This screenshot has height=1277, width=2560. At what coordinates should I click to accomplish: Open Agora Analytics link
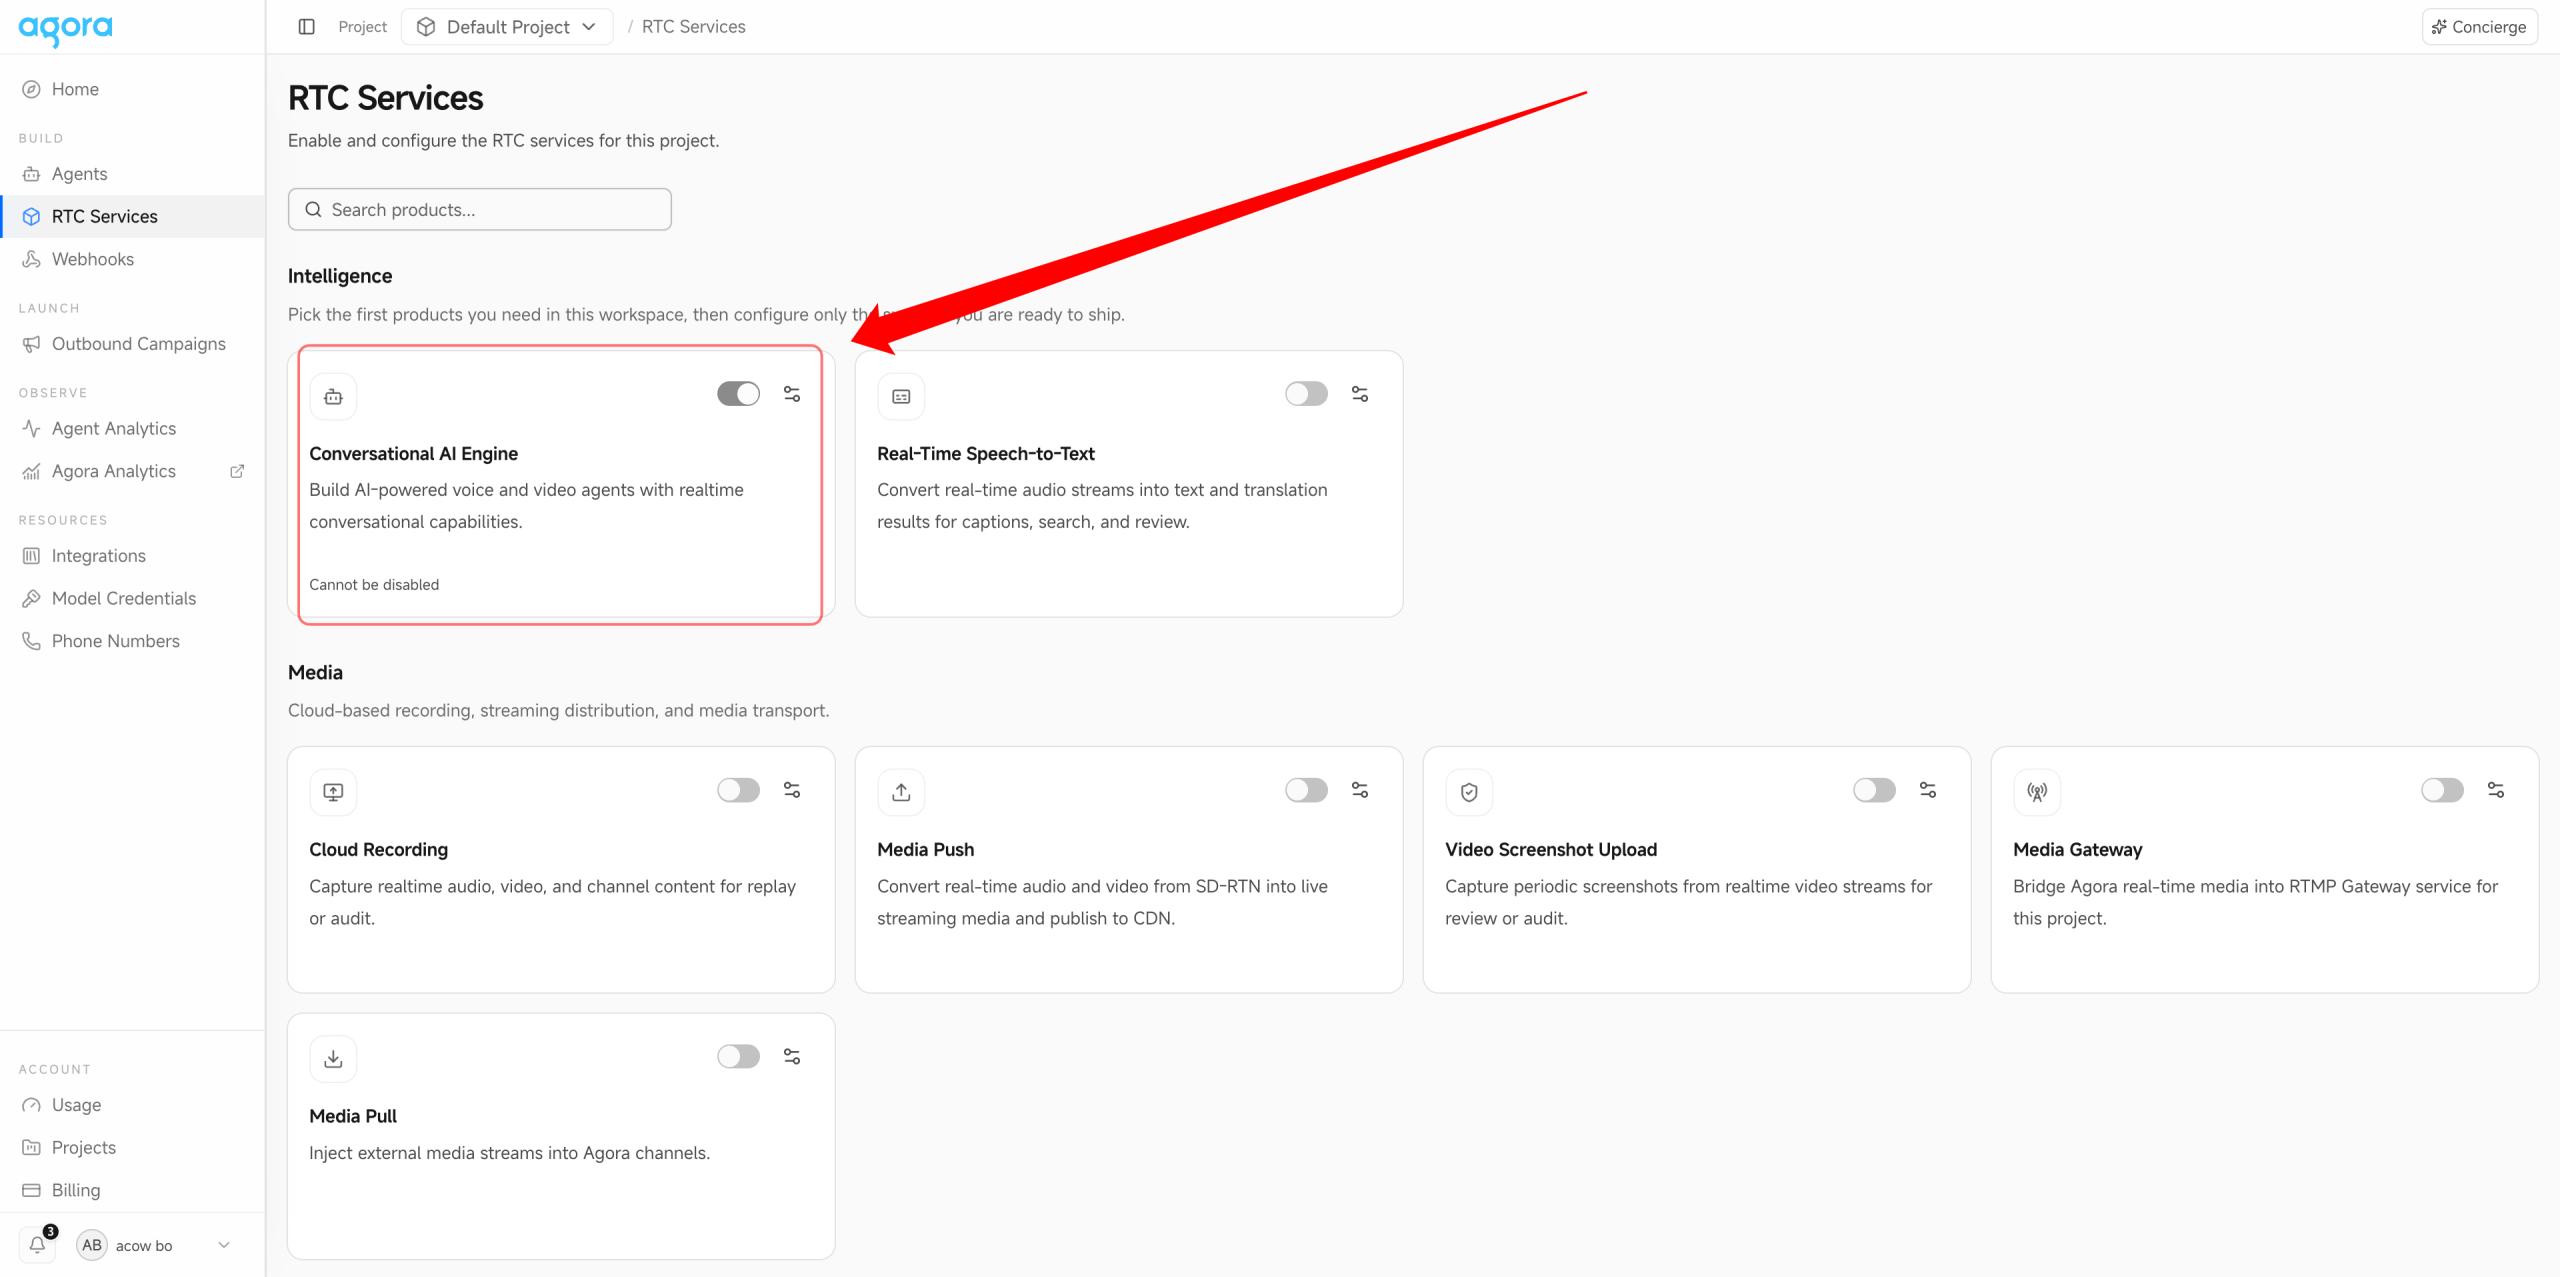tap(132, 471)
